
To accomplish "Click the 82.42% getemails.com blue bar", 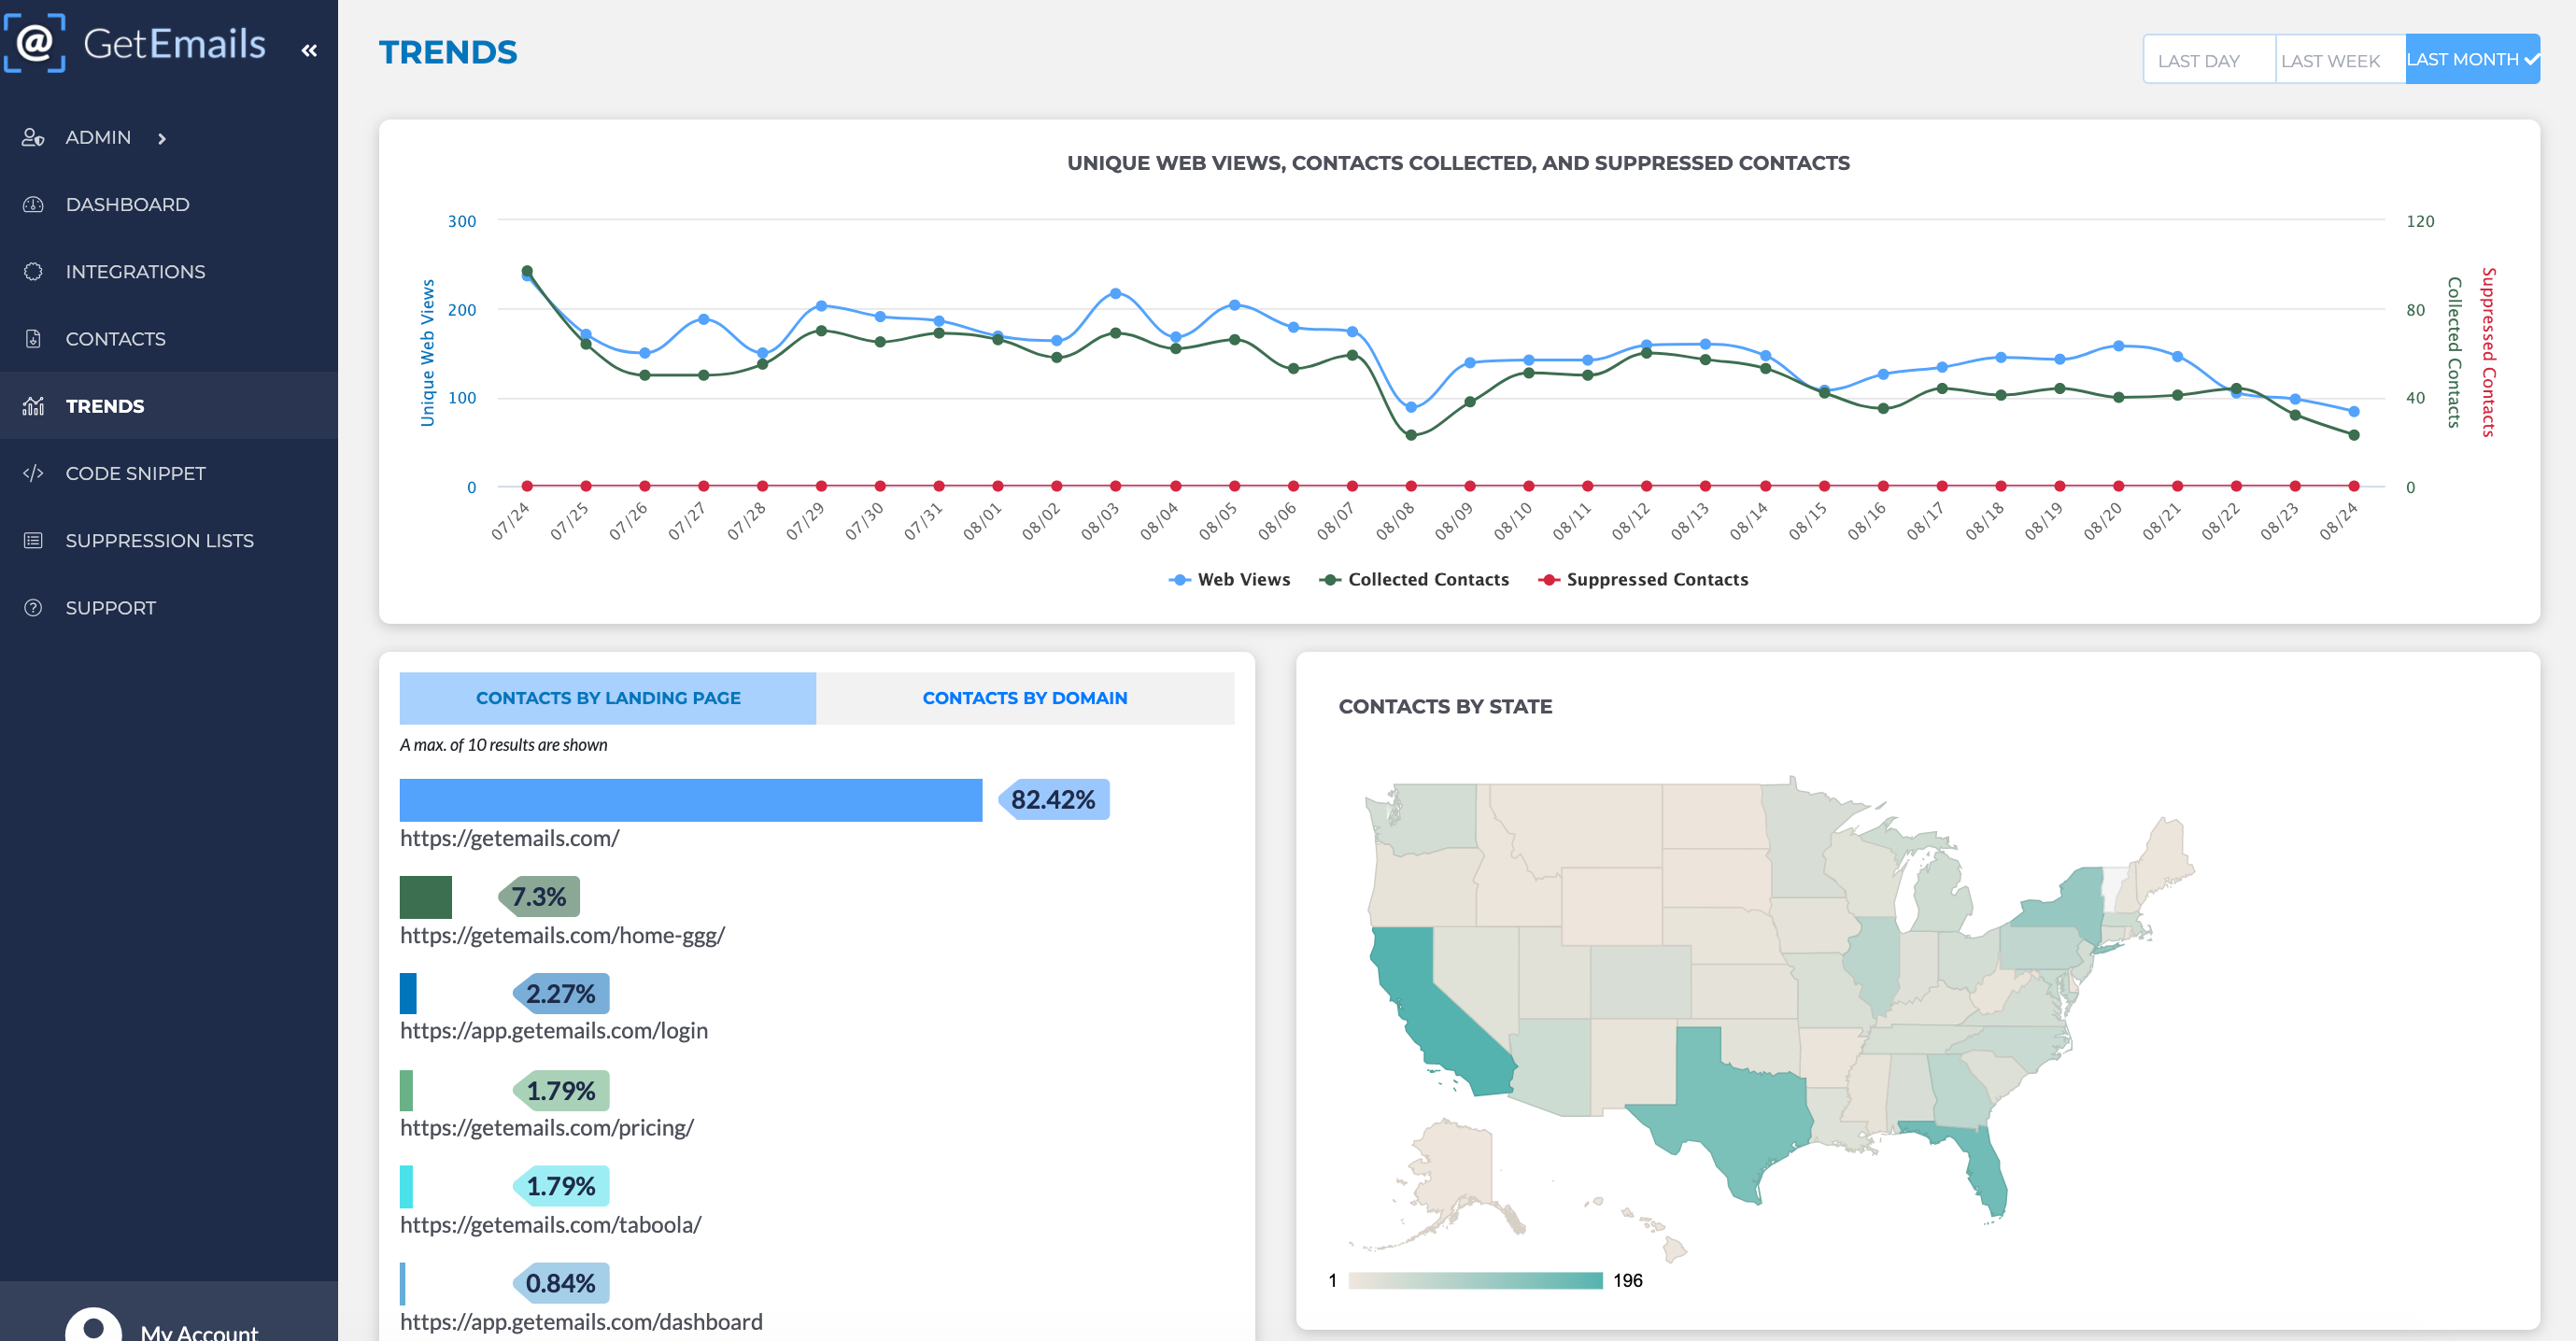I will pos(690,800).
